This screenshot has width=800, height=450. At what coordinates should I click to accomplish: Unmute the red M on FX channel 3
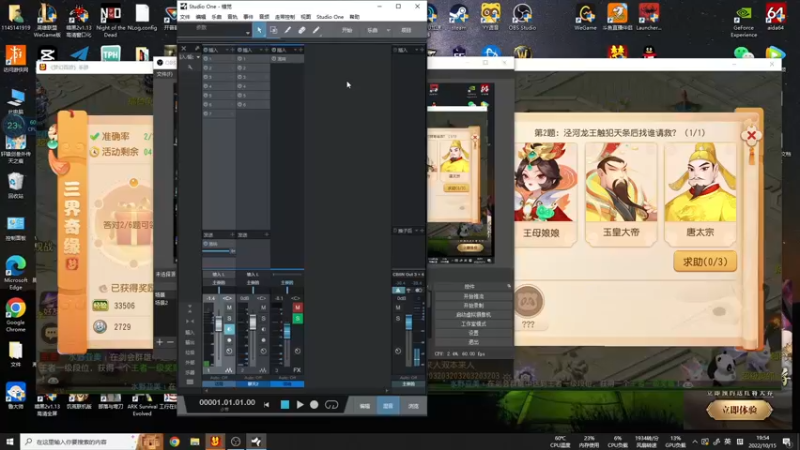pos(297,308)
